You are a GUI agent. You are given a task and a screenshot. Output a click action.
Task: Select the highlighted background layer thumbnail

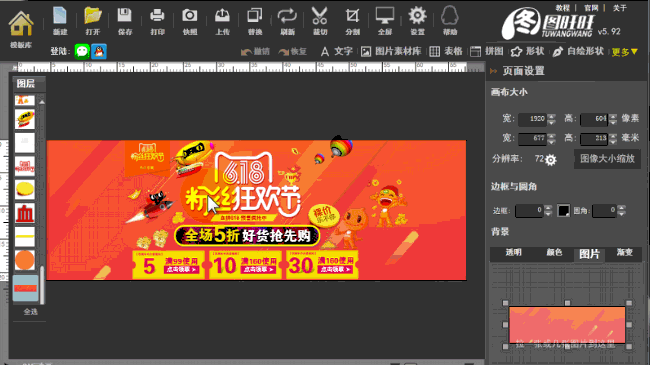click(25, 288)
